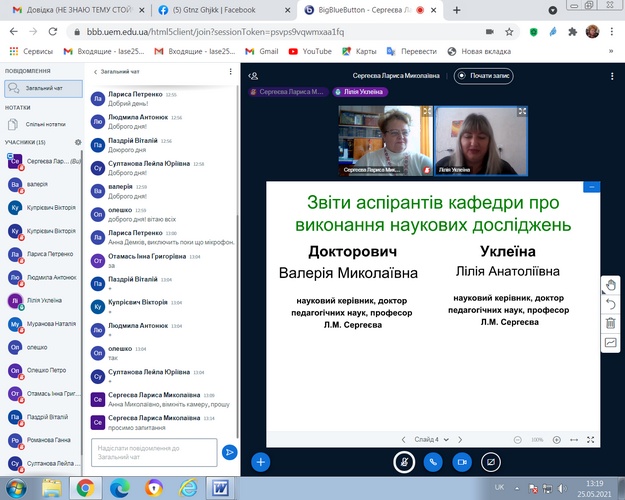Open the blue plus actions menu
625x500 pixels.
[x=260, y=462]
